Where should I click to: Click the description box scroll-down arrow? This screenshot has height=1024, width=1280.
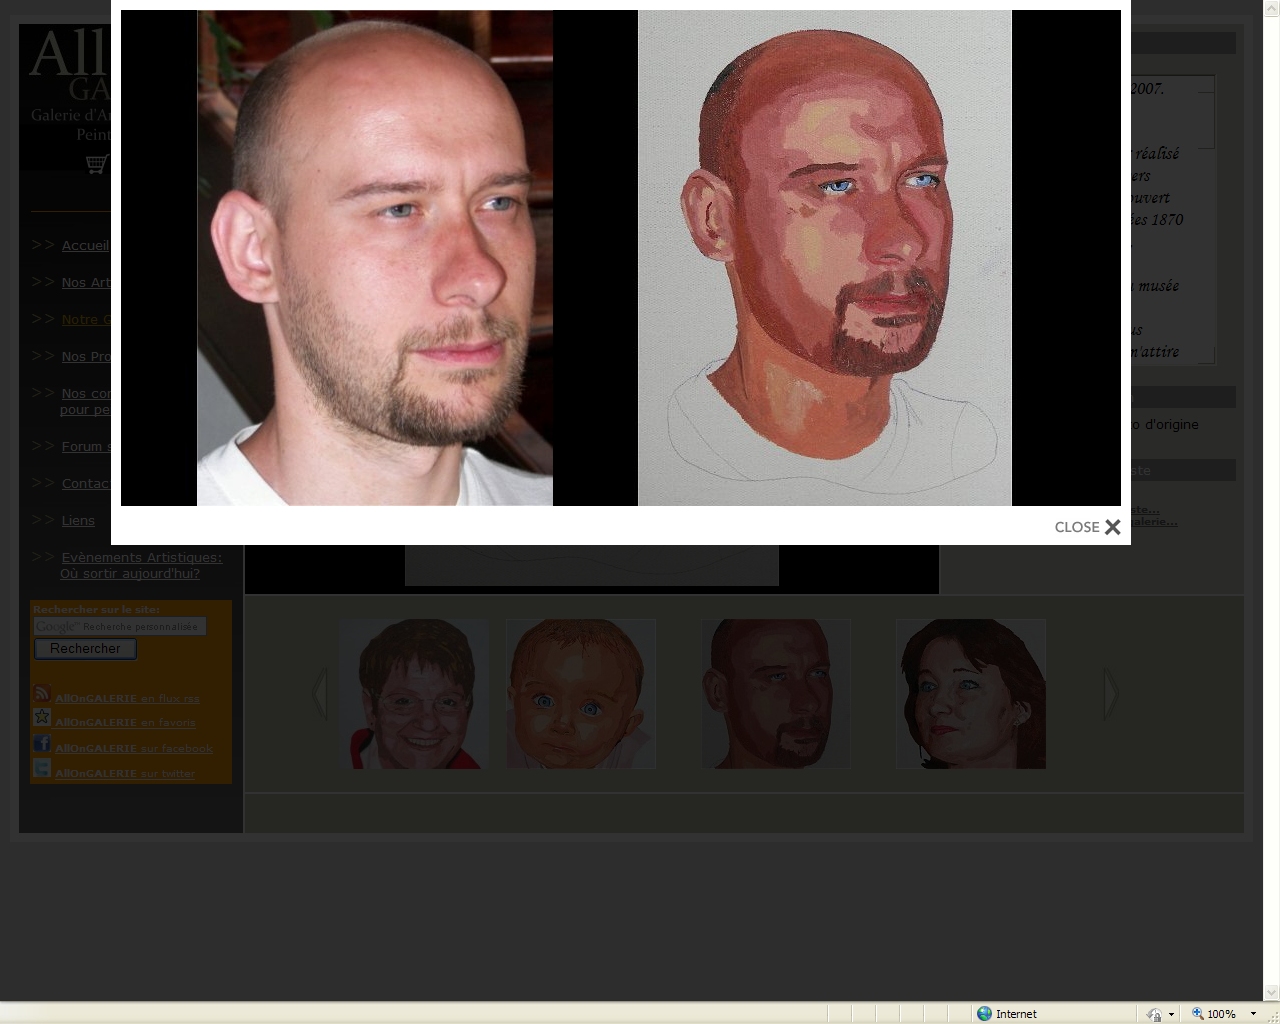click(1206, 356)
